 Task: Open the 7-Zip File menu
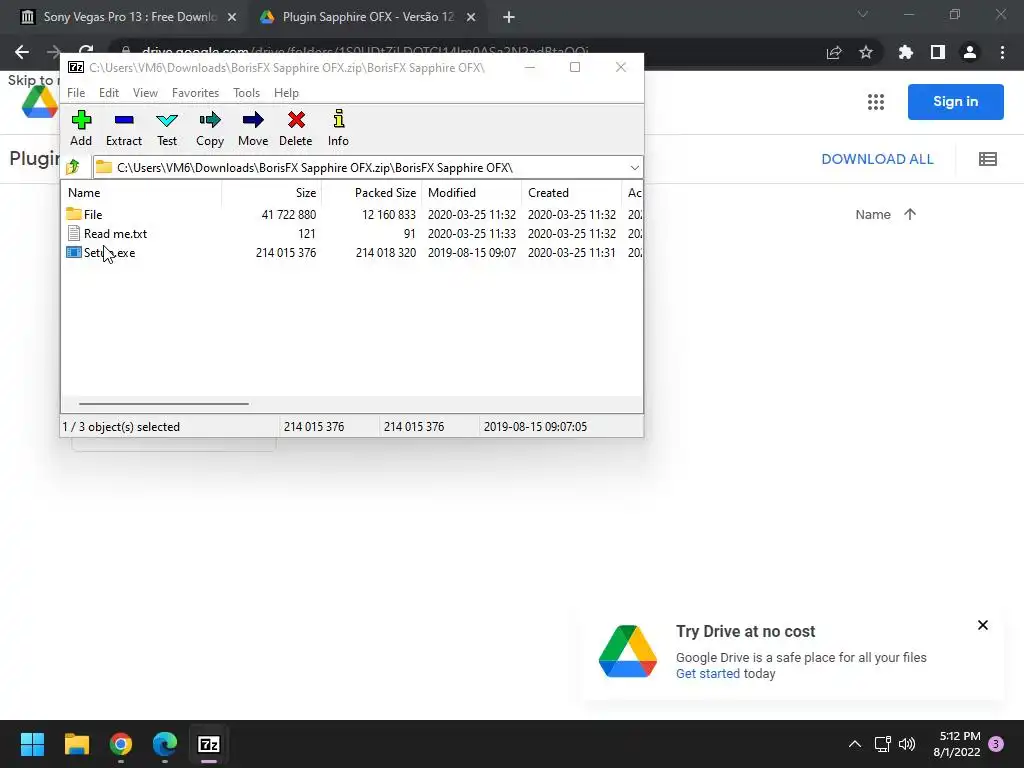coord(76,93)
